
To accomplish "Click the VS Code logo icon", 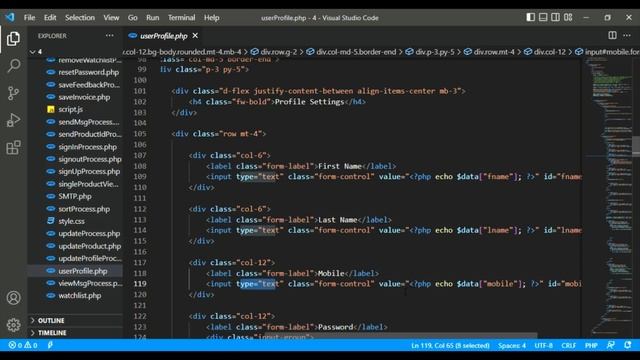I will 10,18.
